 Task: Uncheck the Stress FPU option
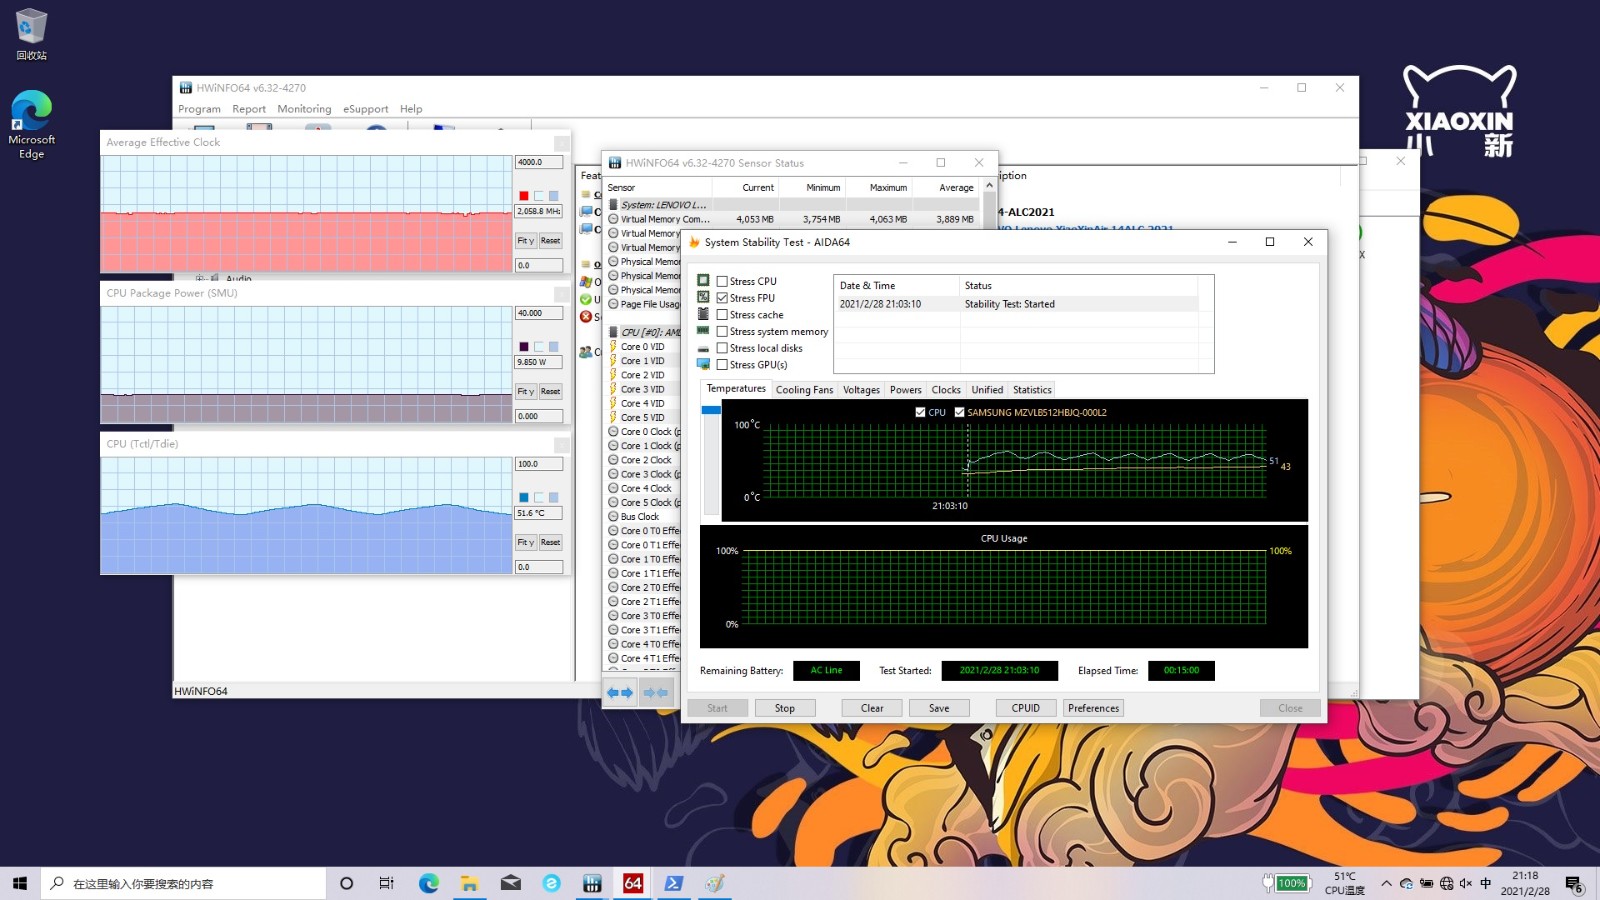point(722,298)
